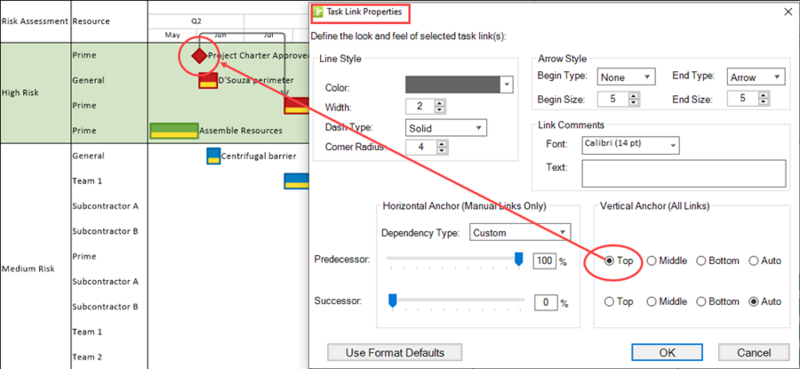Click the Assemble Resources task label
The image size is (800, 369).
pyautogui.click(x=241, y=131)
